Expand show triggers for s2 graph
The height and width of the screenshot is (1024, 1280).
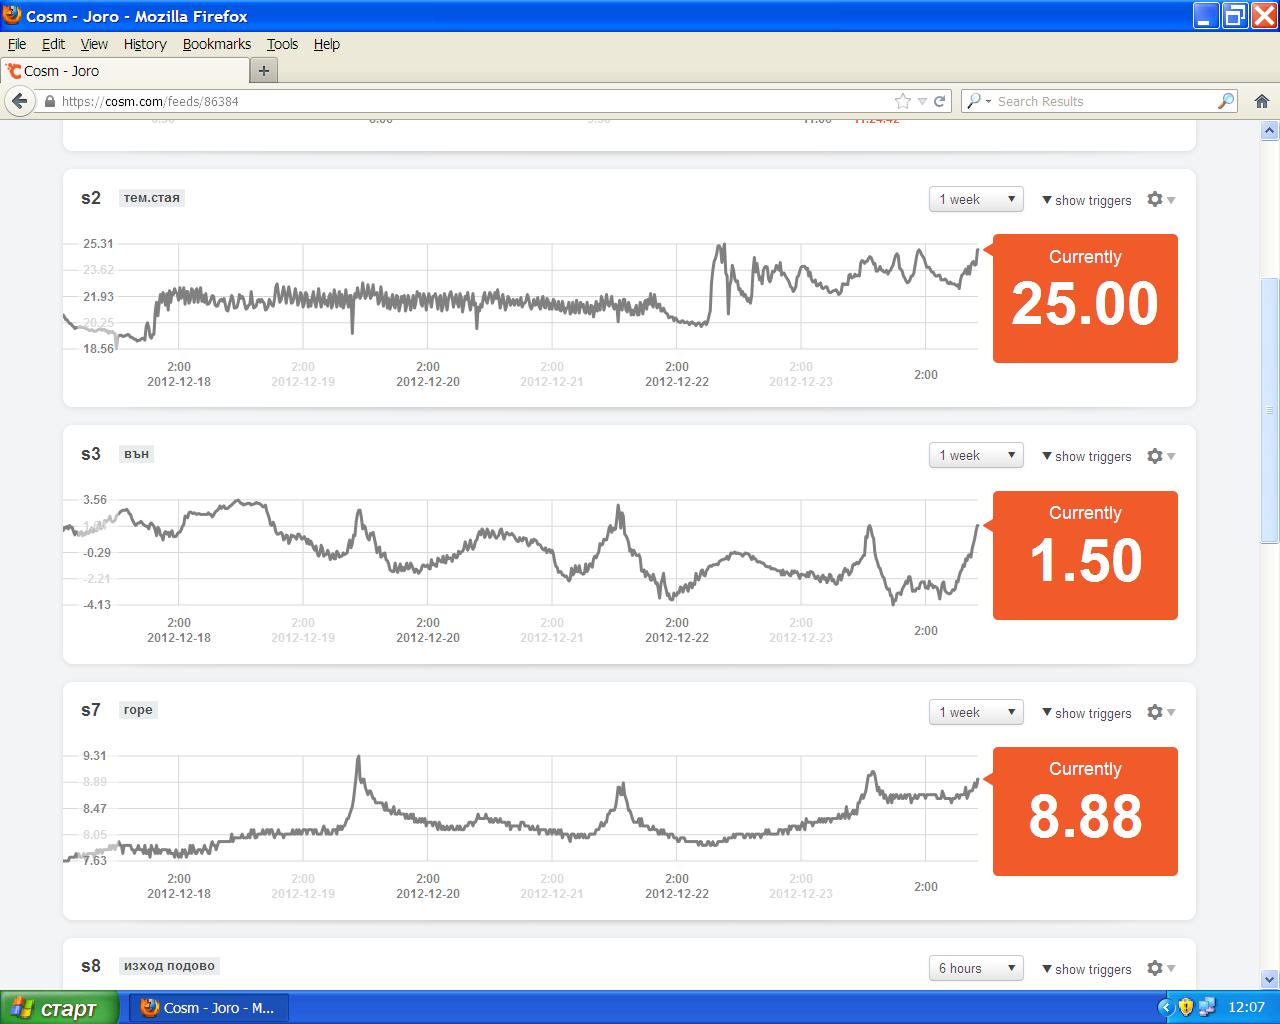click(1087, 200)
